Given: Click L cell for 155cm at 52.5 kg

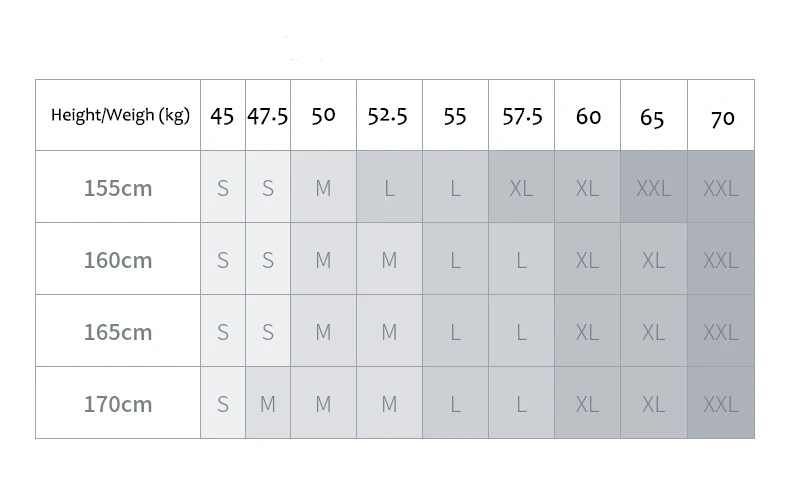Looking at the screenshot, I should click(x=389, y=187).
